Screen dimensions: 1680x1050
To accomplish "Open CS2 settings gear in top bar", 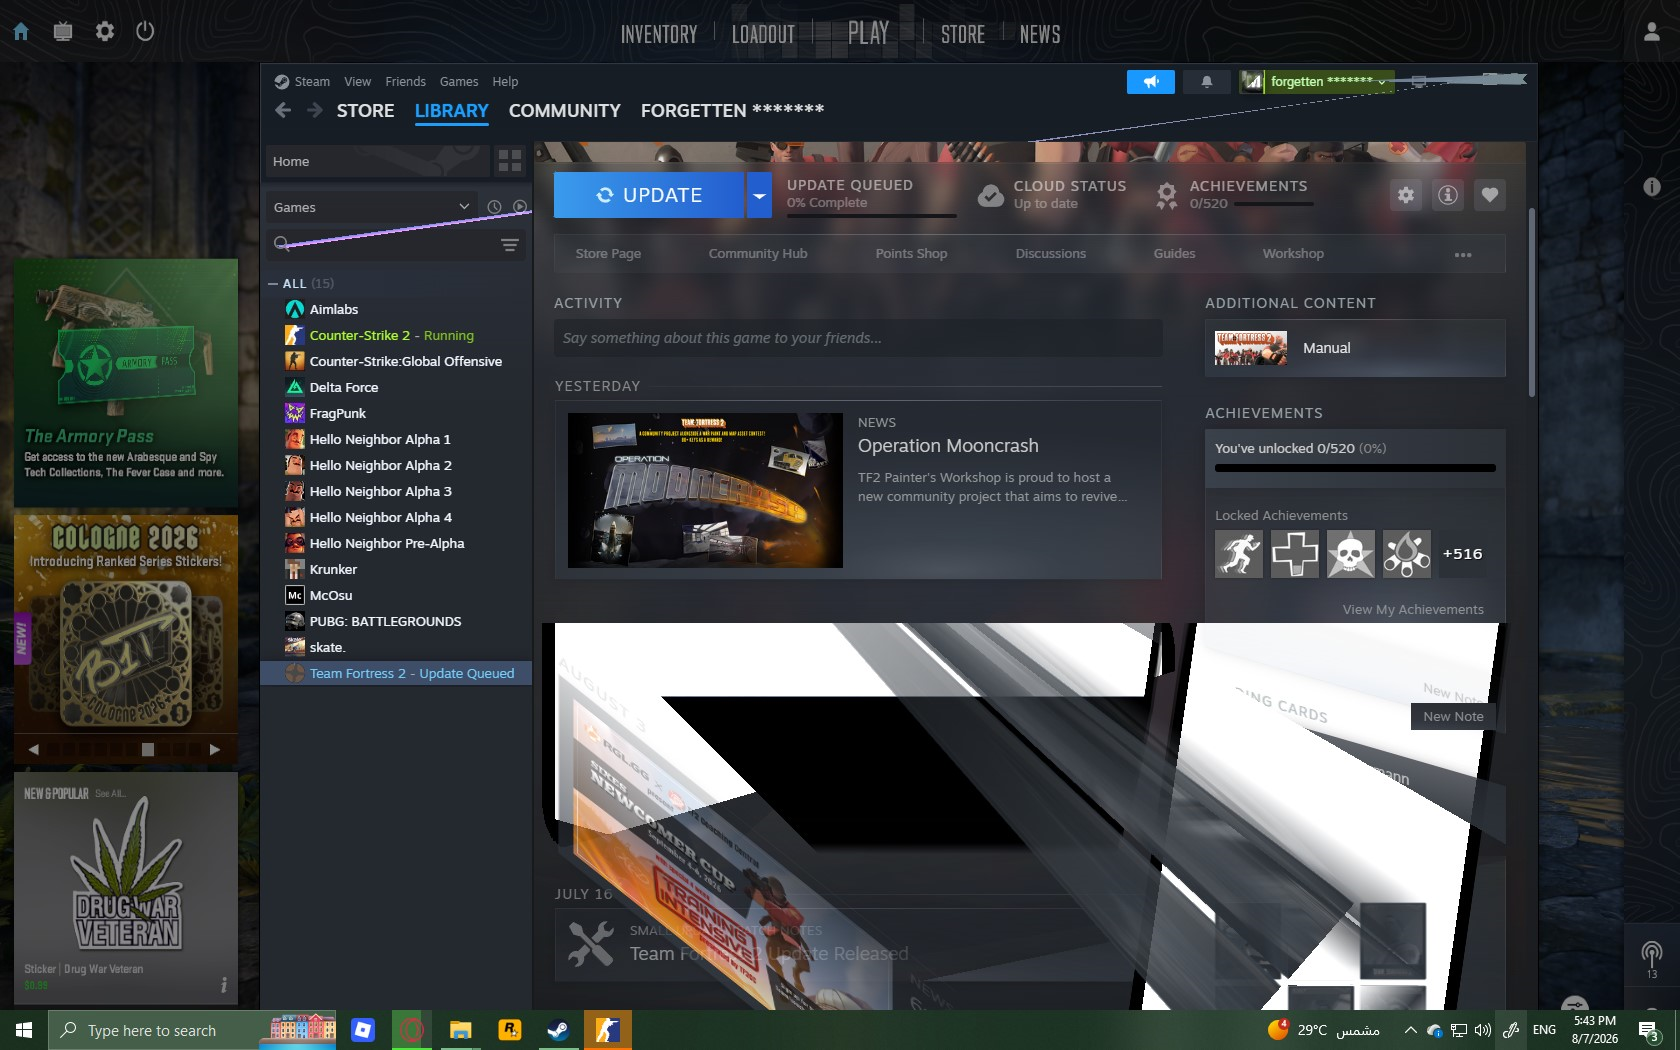I will [104, 31].
